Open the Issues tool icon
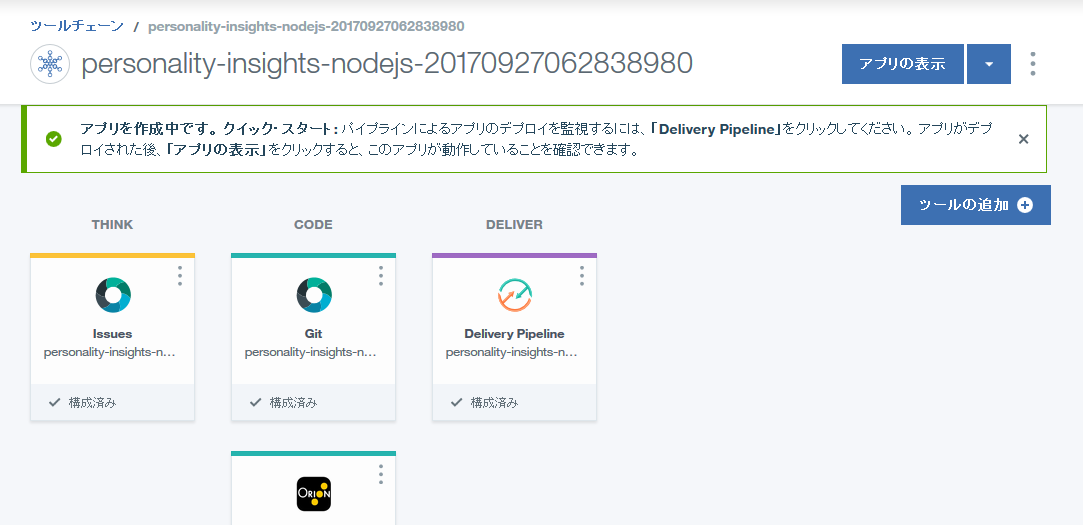 coord(113,295)
